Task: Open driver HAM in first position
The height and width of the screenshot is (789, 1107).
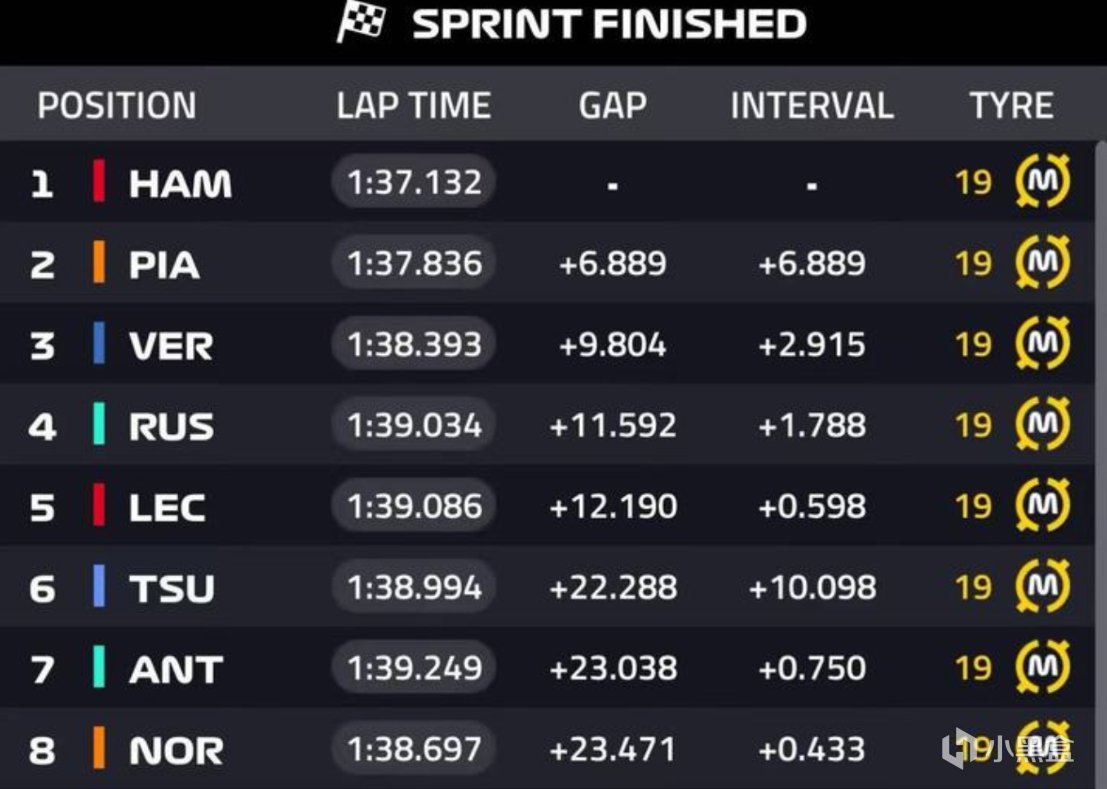Action: click(x=180, y=183)
